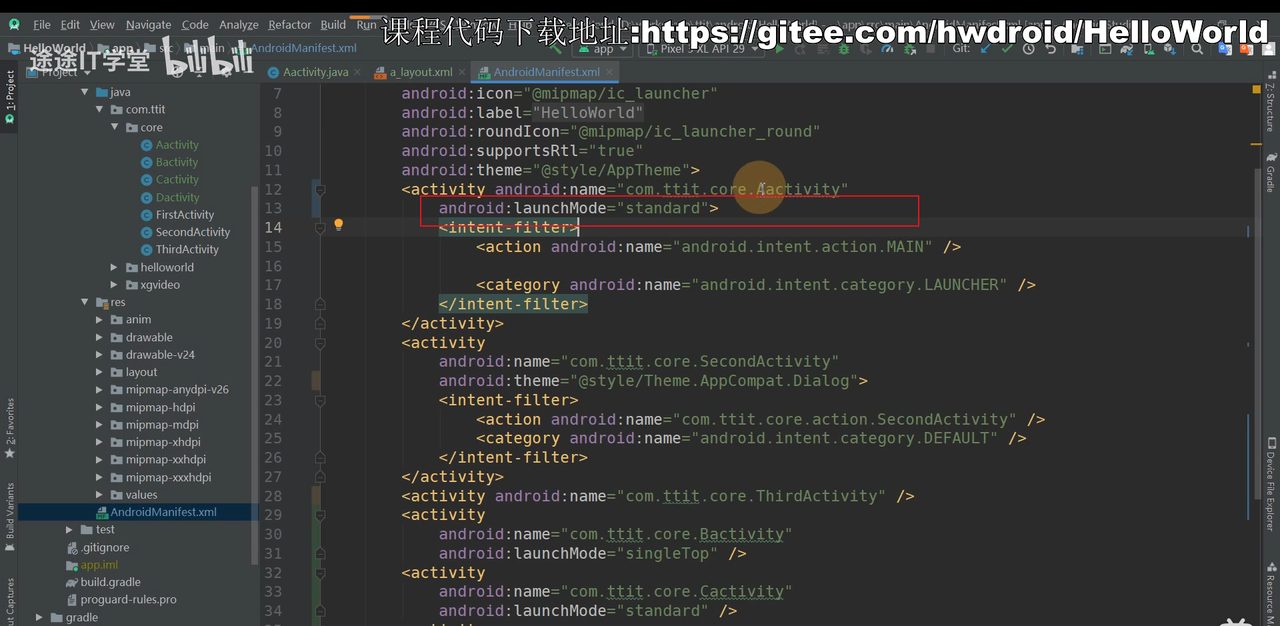Open the Gradle side panel
Screen dimensions: 1280x626
[x=1270, y=172]
